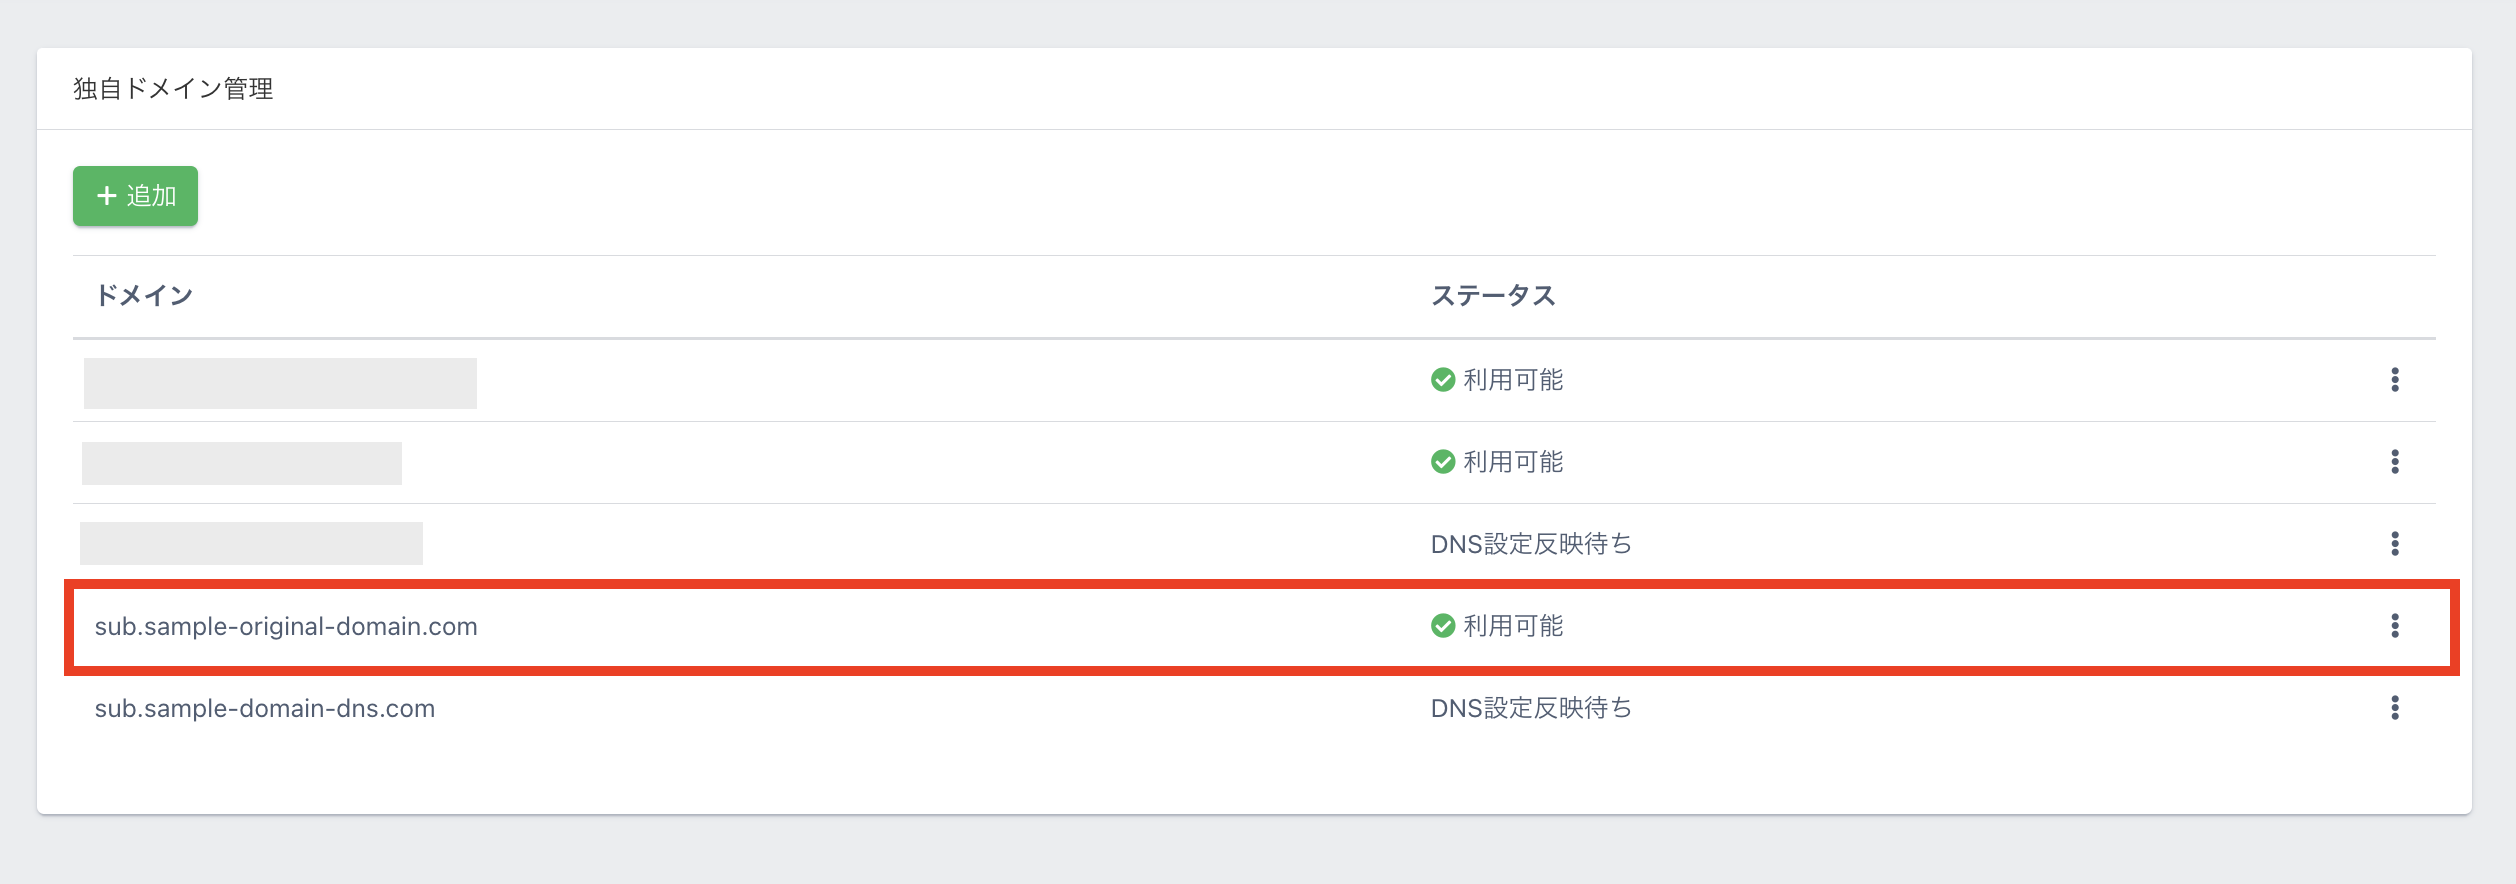
Task: Click 利用可能 status for sub.sample-original-domain.com
Action: 1513,626
